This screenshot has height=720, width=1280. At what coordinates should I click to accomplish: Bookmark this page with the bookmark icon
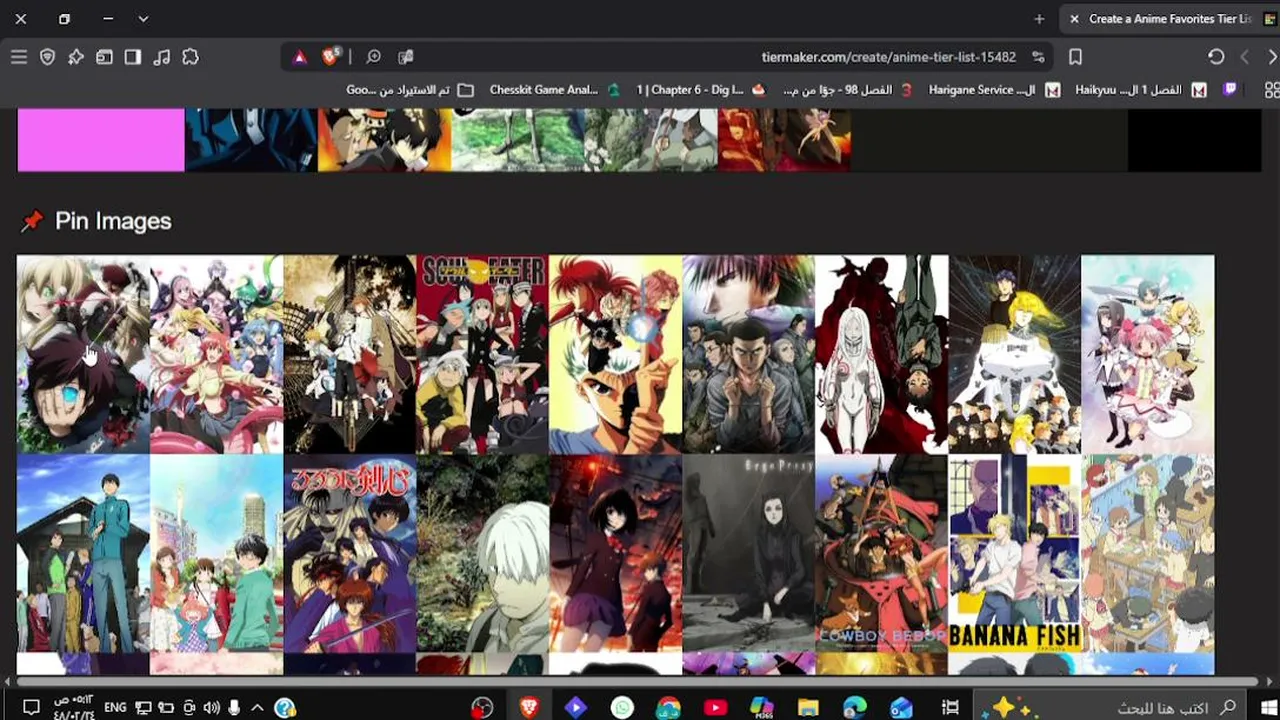click(1075, 57)
